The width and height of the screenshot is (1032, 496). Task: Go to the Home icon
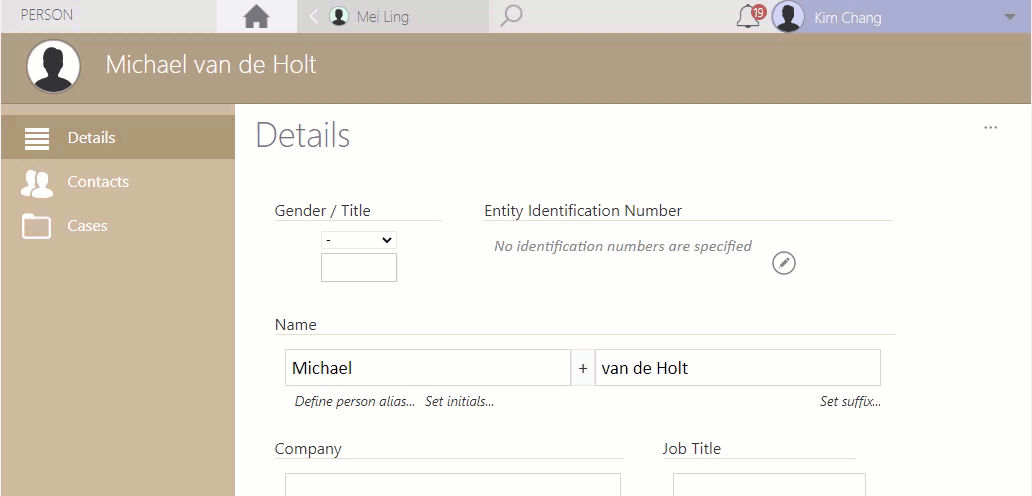(x=256, y=16)
